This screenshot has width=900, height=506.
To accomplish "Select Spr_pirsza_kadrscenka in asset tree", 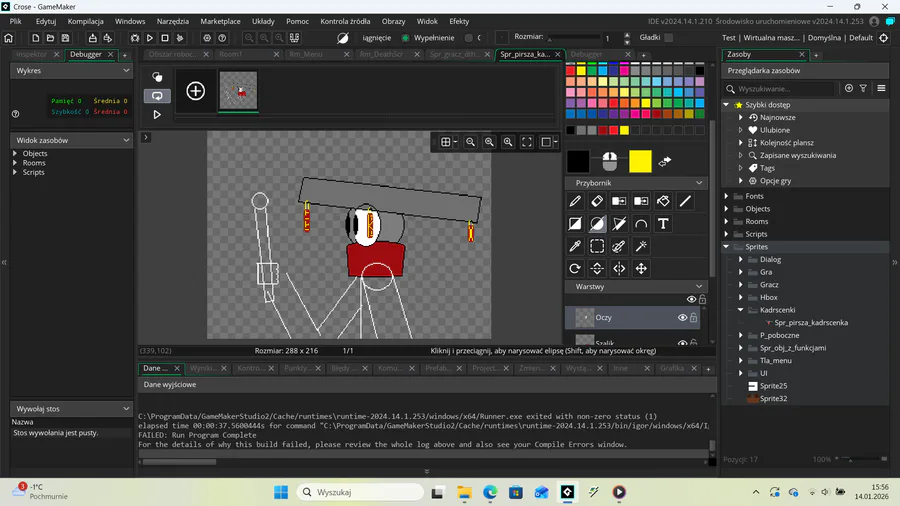I will point(811,322).
